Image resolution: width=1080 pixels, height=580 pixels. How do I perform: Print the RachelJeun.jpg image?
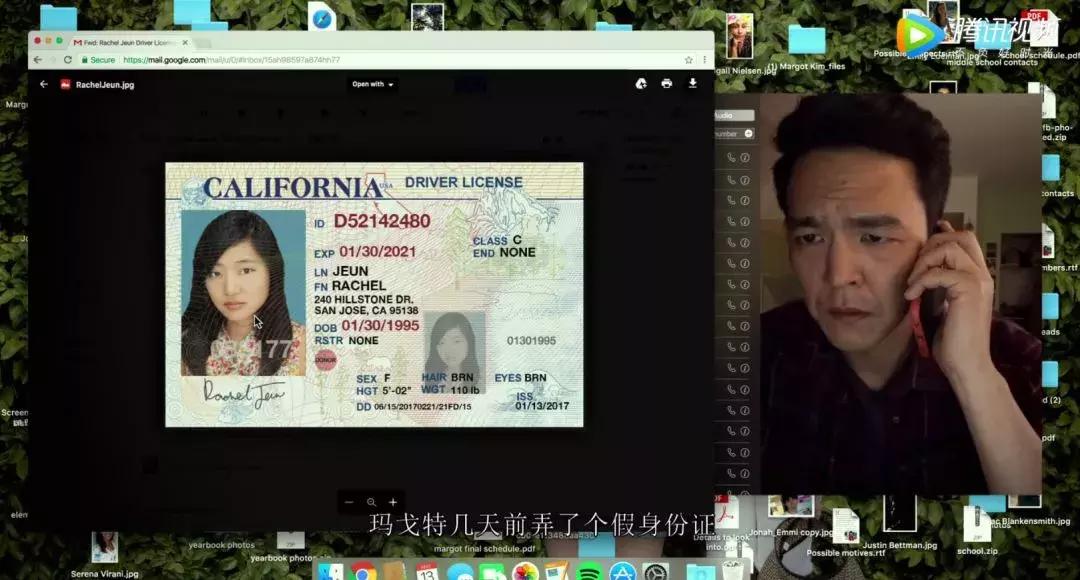[667, 84]
